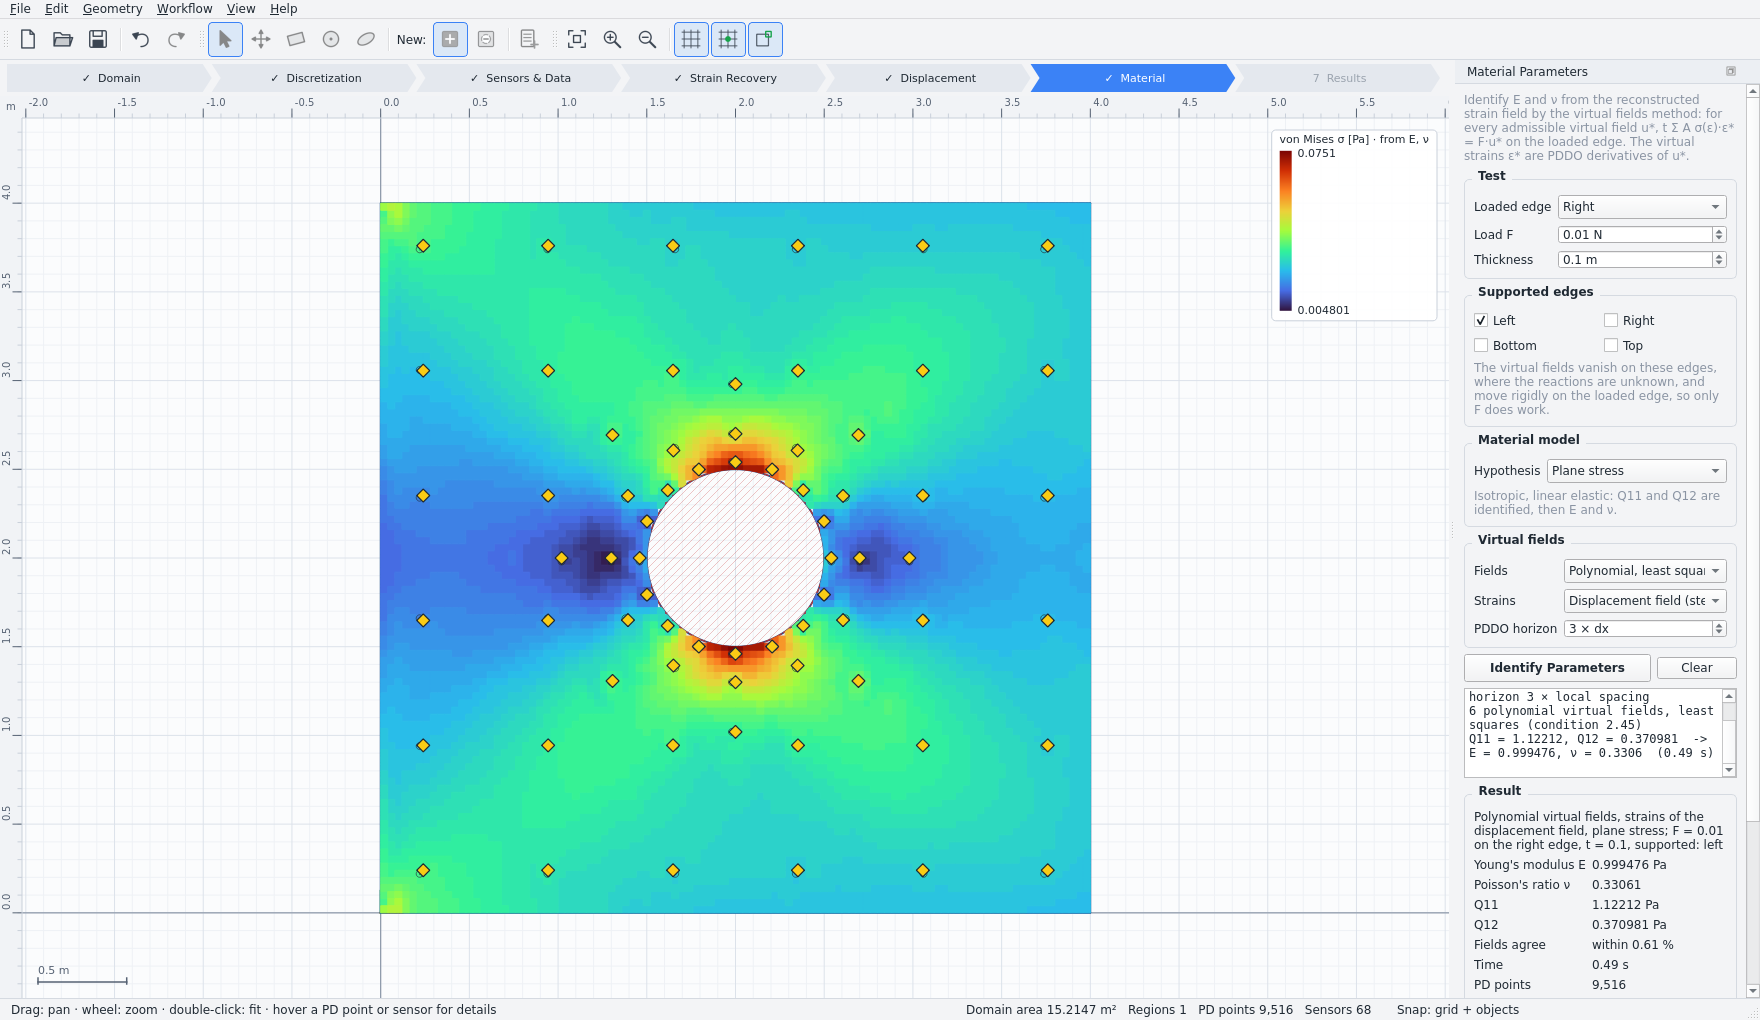Click the top-left corner sensor marker
1760x1020 pixels.
point(423,246)
